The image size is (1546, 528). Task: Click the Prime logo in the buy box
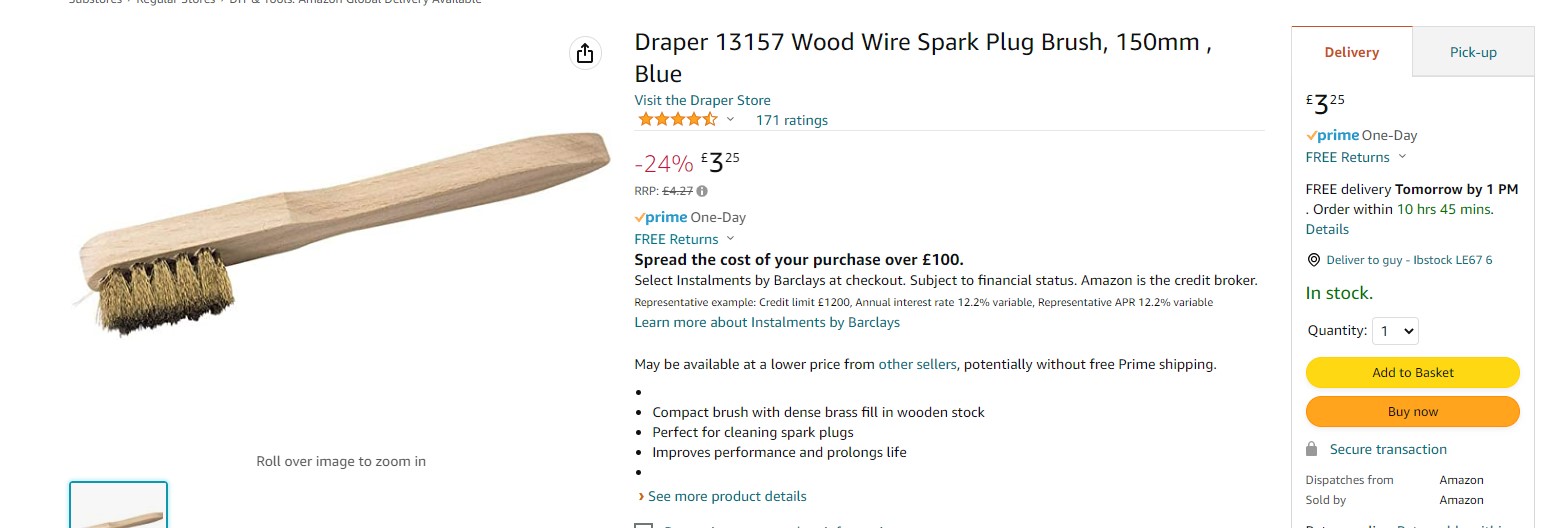[1332, 135]
